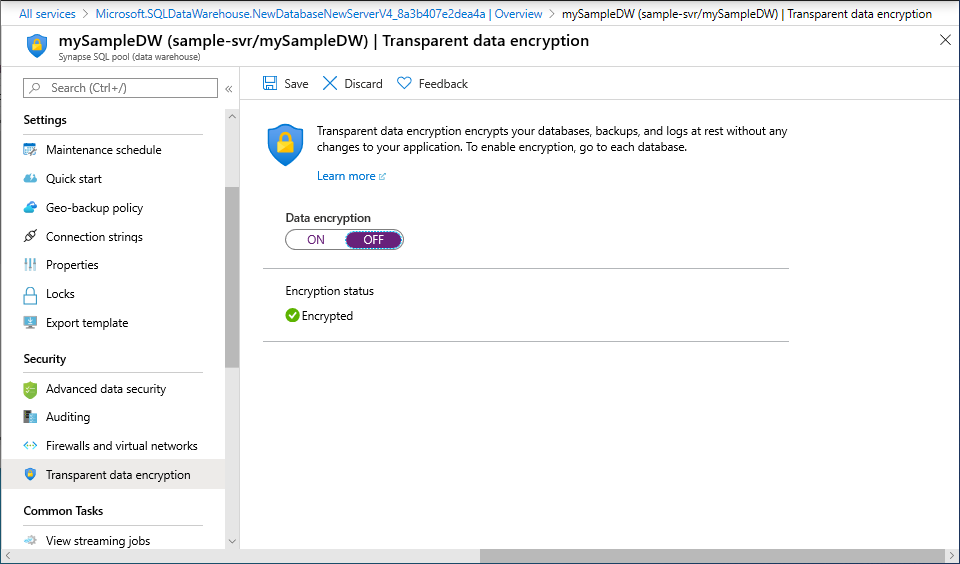The height and width of the screenshot is (564, 960).
Task: Collapse the sidebar with double chevron
Action: pyautogui.click(x=228, y=89)
